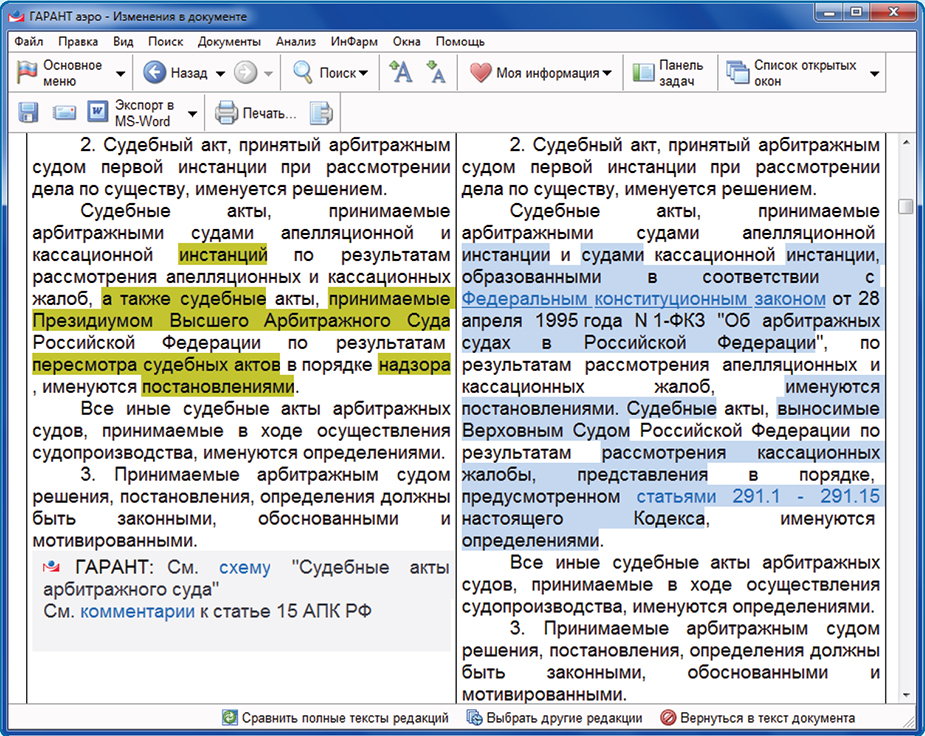Expand the Основное меню dropdown arrow
925x736 pixels.
[x=121, y=74]
